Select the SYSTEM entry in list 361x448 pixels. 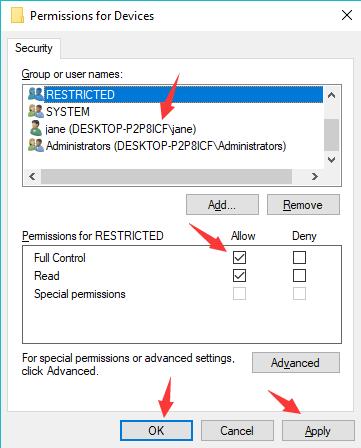(68, 112)
